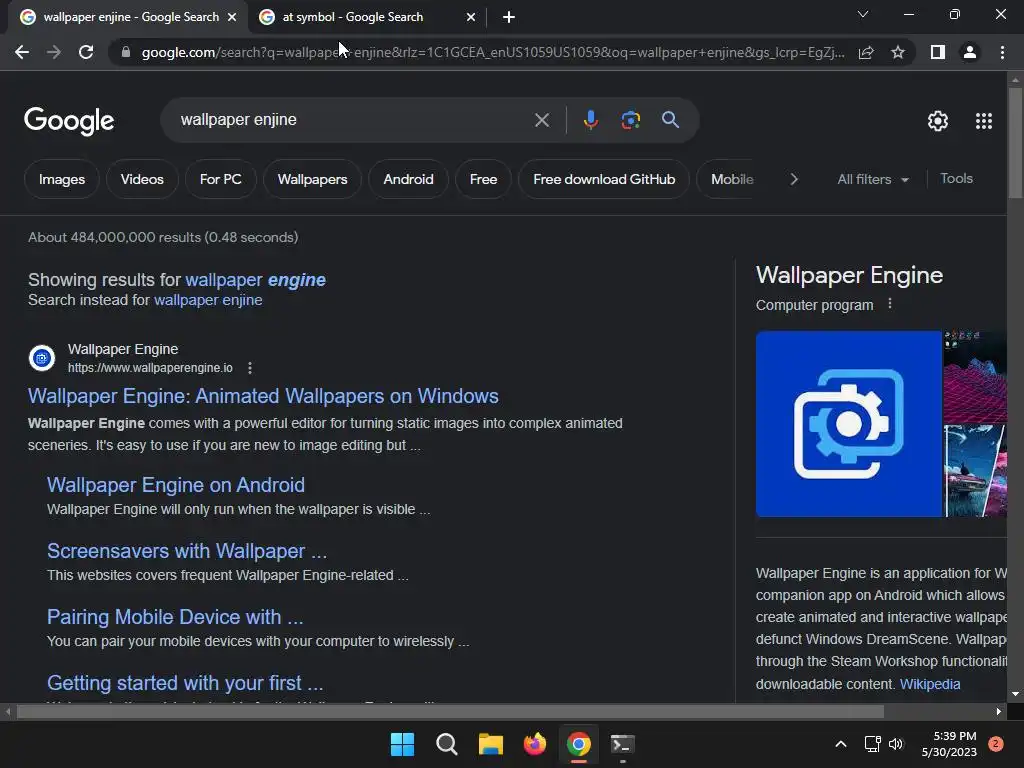This screenshot has width=1024, height=768.
Task: Click the vertical page scrollbar thumb
Action: 1015,142
